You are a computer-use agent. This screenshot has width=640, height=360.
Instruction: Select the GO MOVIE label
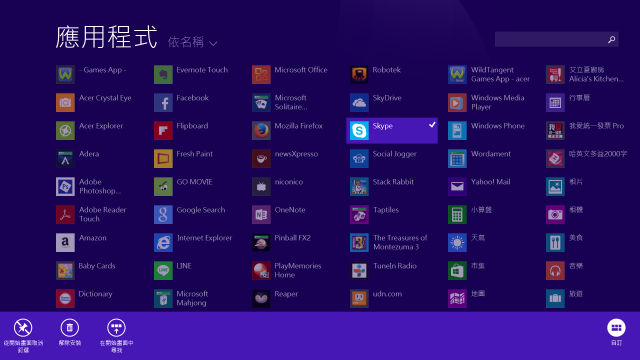point(194,182)
